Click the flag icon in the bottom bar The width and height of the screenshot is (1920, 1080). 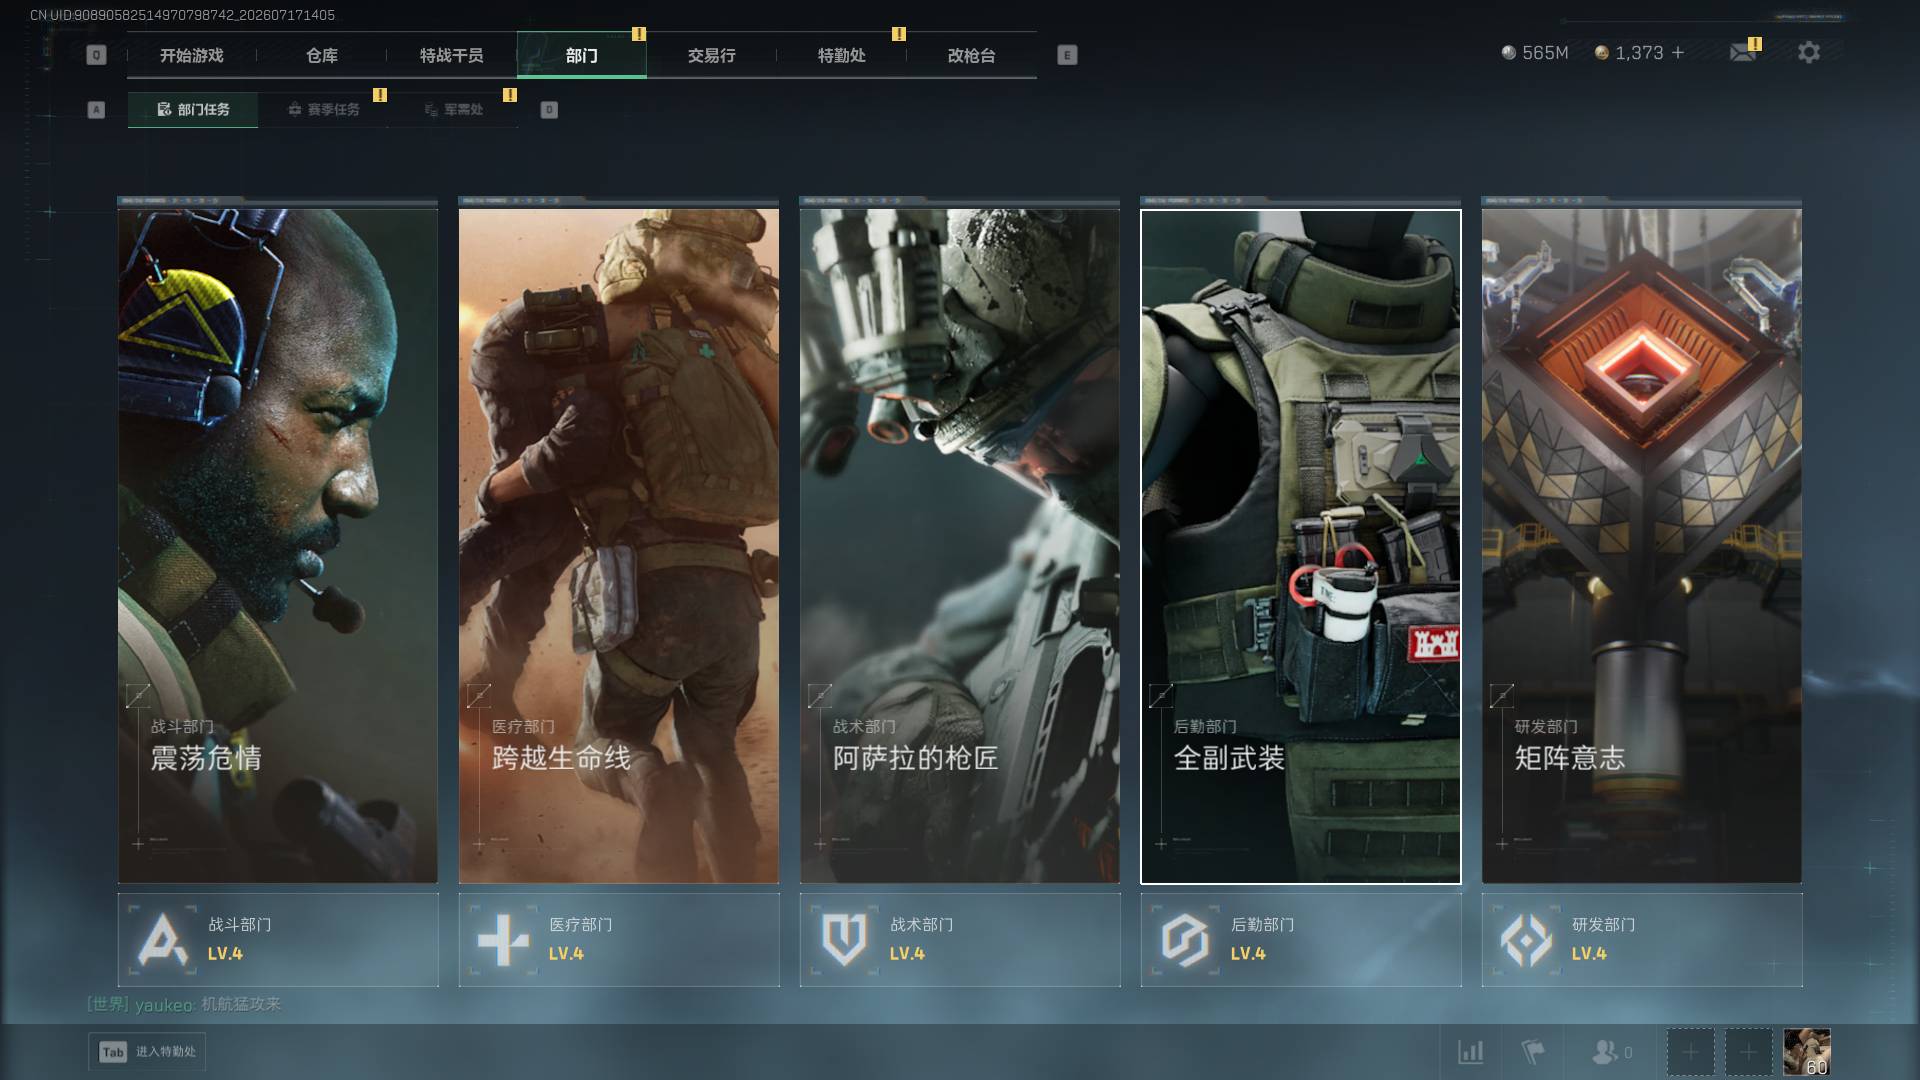[1532, 1052]
